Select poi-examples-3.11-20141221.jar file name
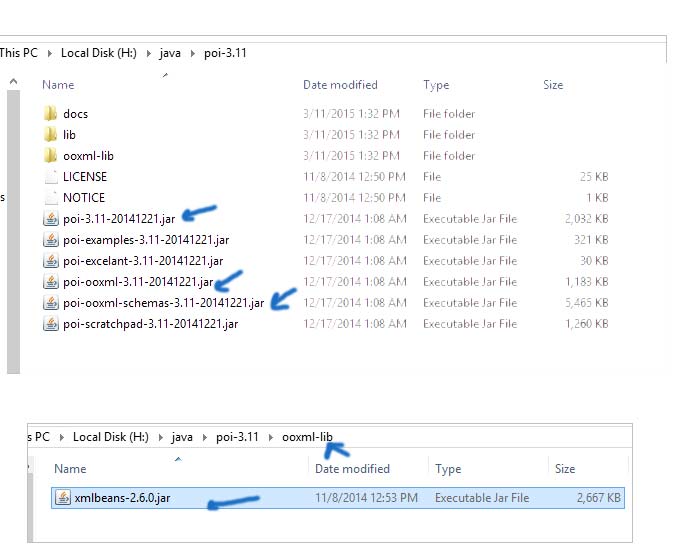673x555 pixels. (x=146, y=240)
